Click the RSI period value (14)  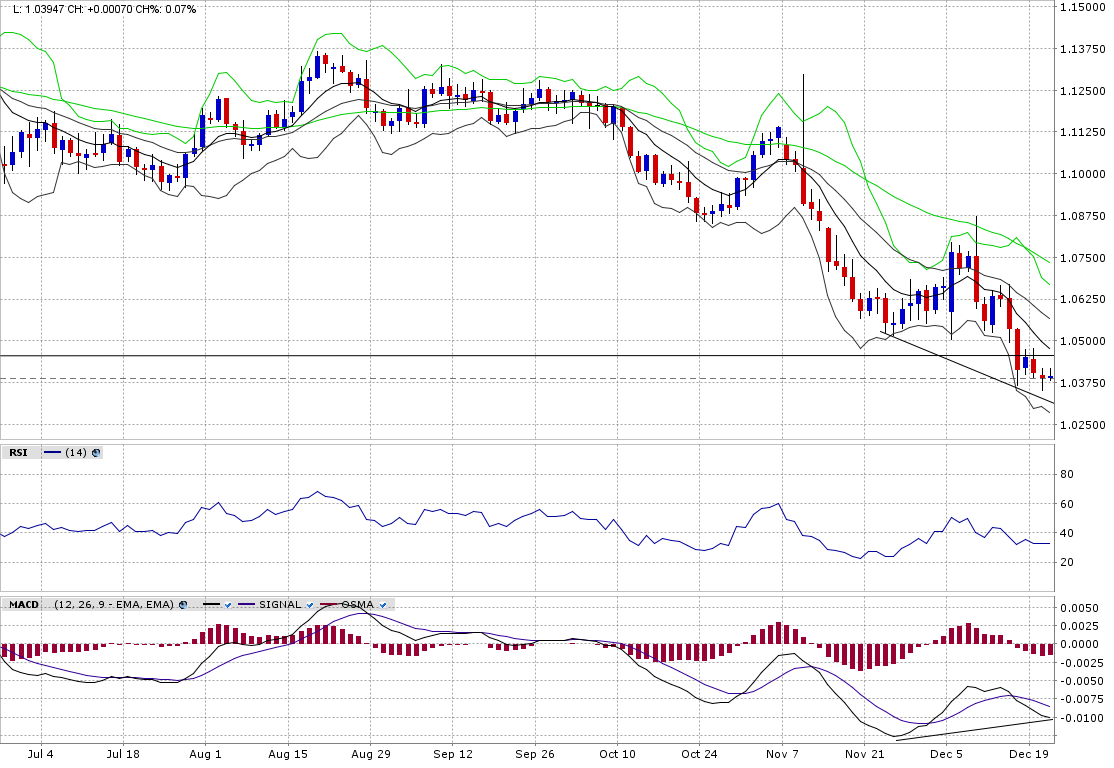pyautogui.click(x=76, y=453)
